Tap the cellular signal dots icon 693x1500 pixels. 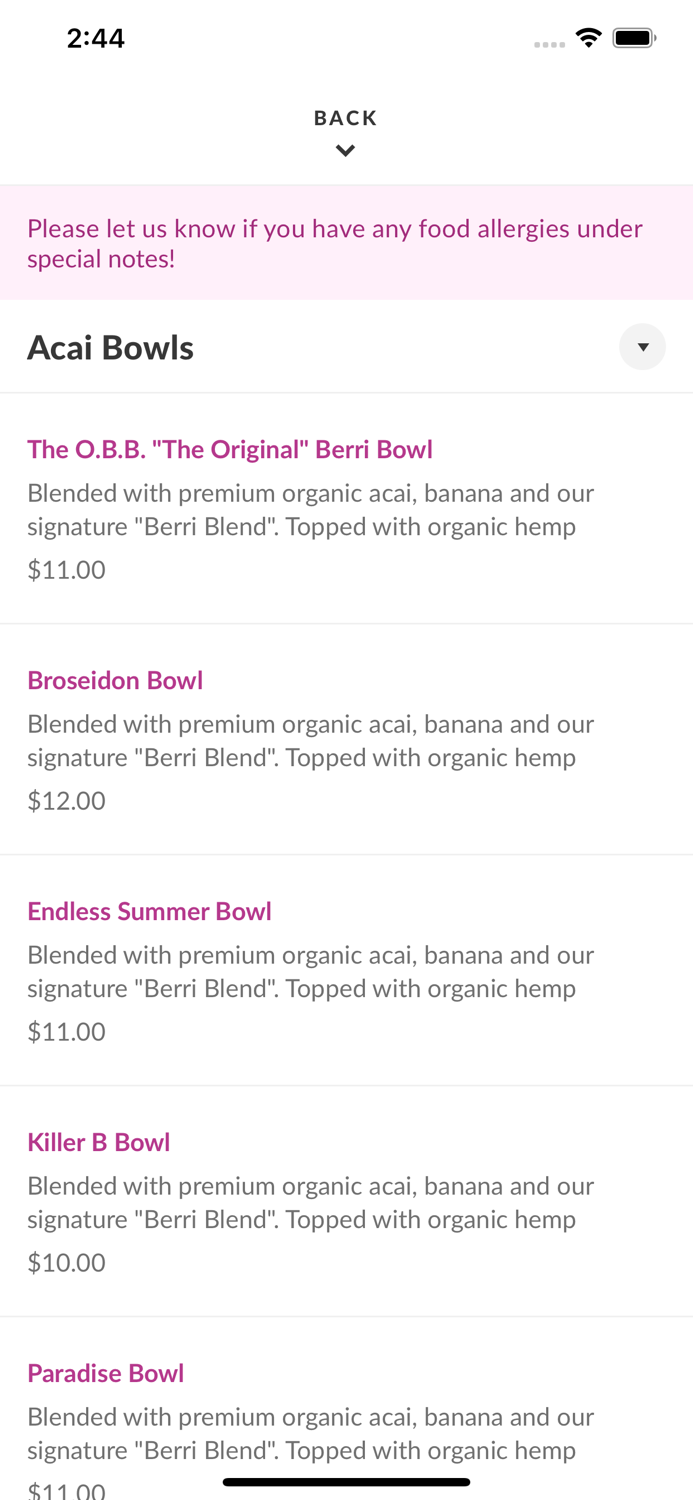[549, 42]
